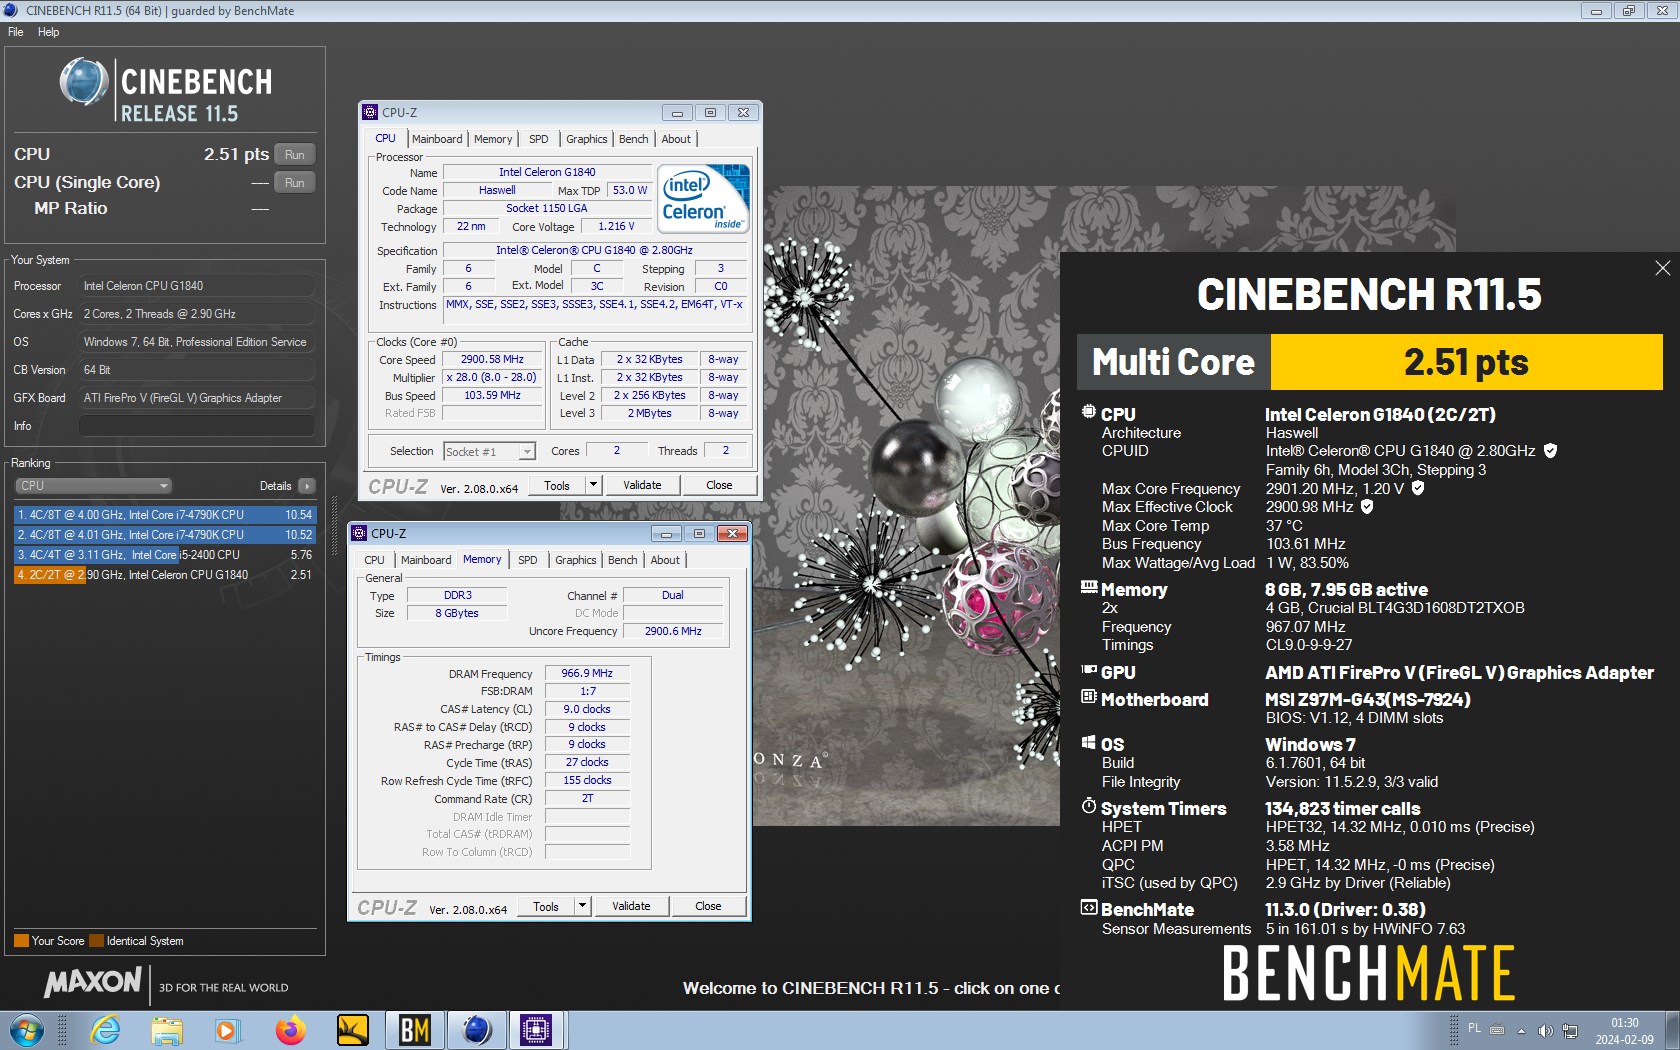The height and width of the screenshot is (1050, 1680).
Task: Click the verified shield after 2900.98 MHz
Action: (1367, 507)
